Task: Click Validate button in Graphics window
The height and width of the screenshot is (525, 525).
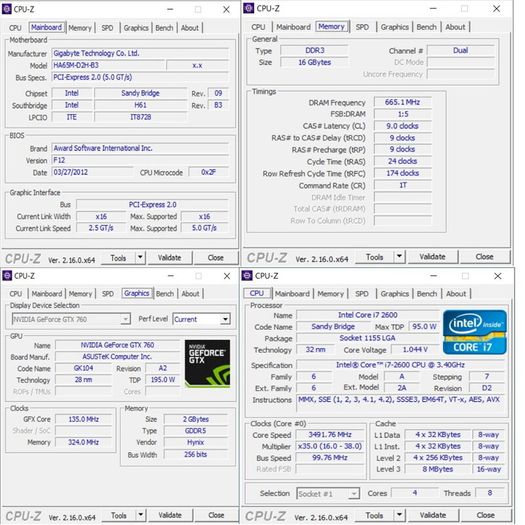Action: click(x=170, y=515)
